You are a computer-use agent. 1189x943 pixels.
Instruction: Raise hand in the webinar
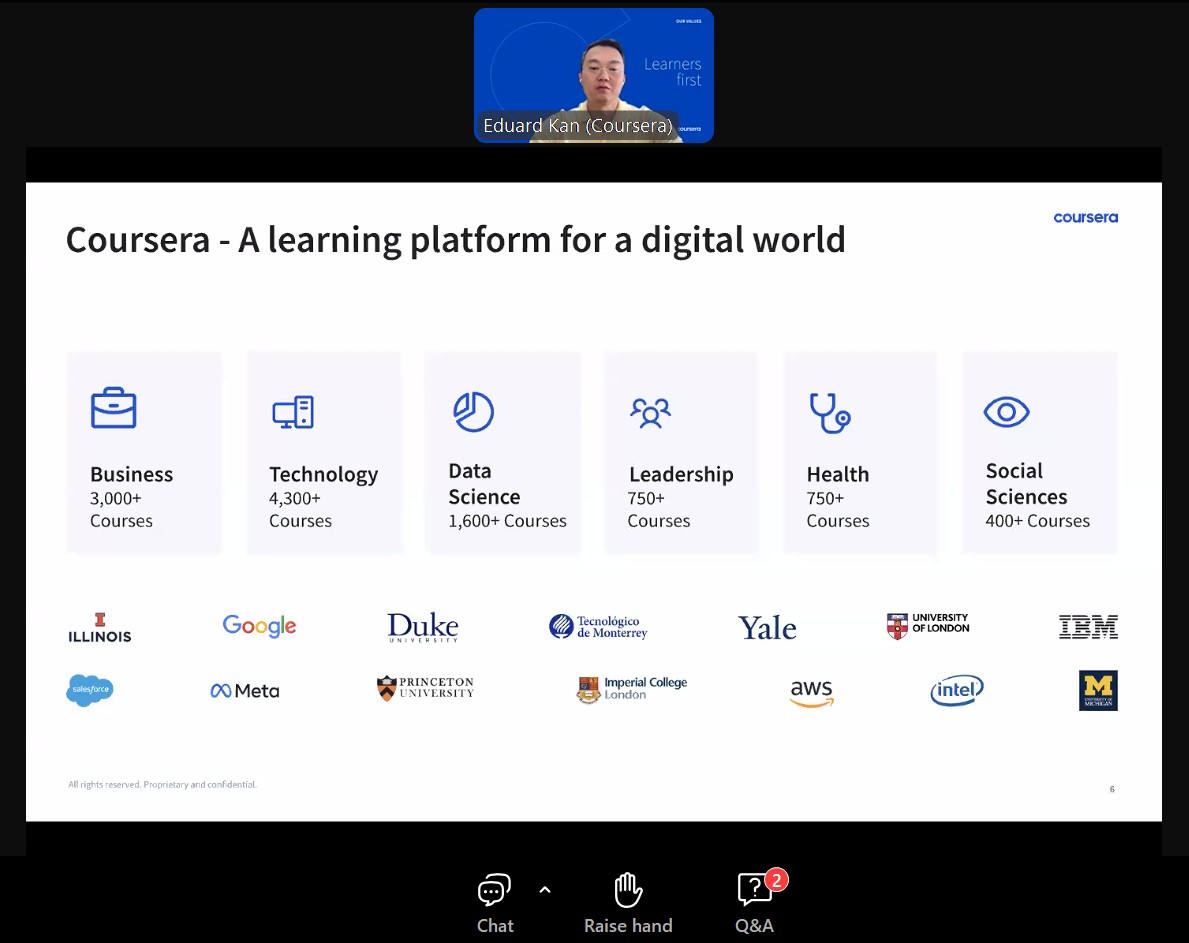point(628,904)
